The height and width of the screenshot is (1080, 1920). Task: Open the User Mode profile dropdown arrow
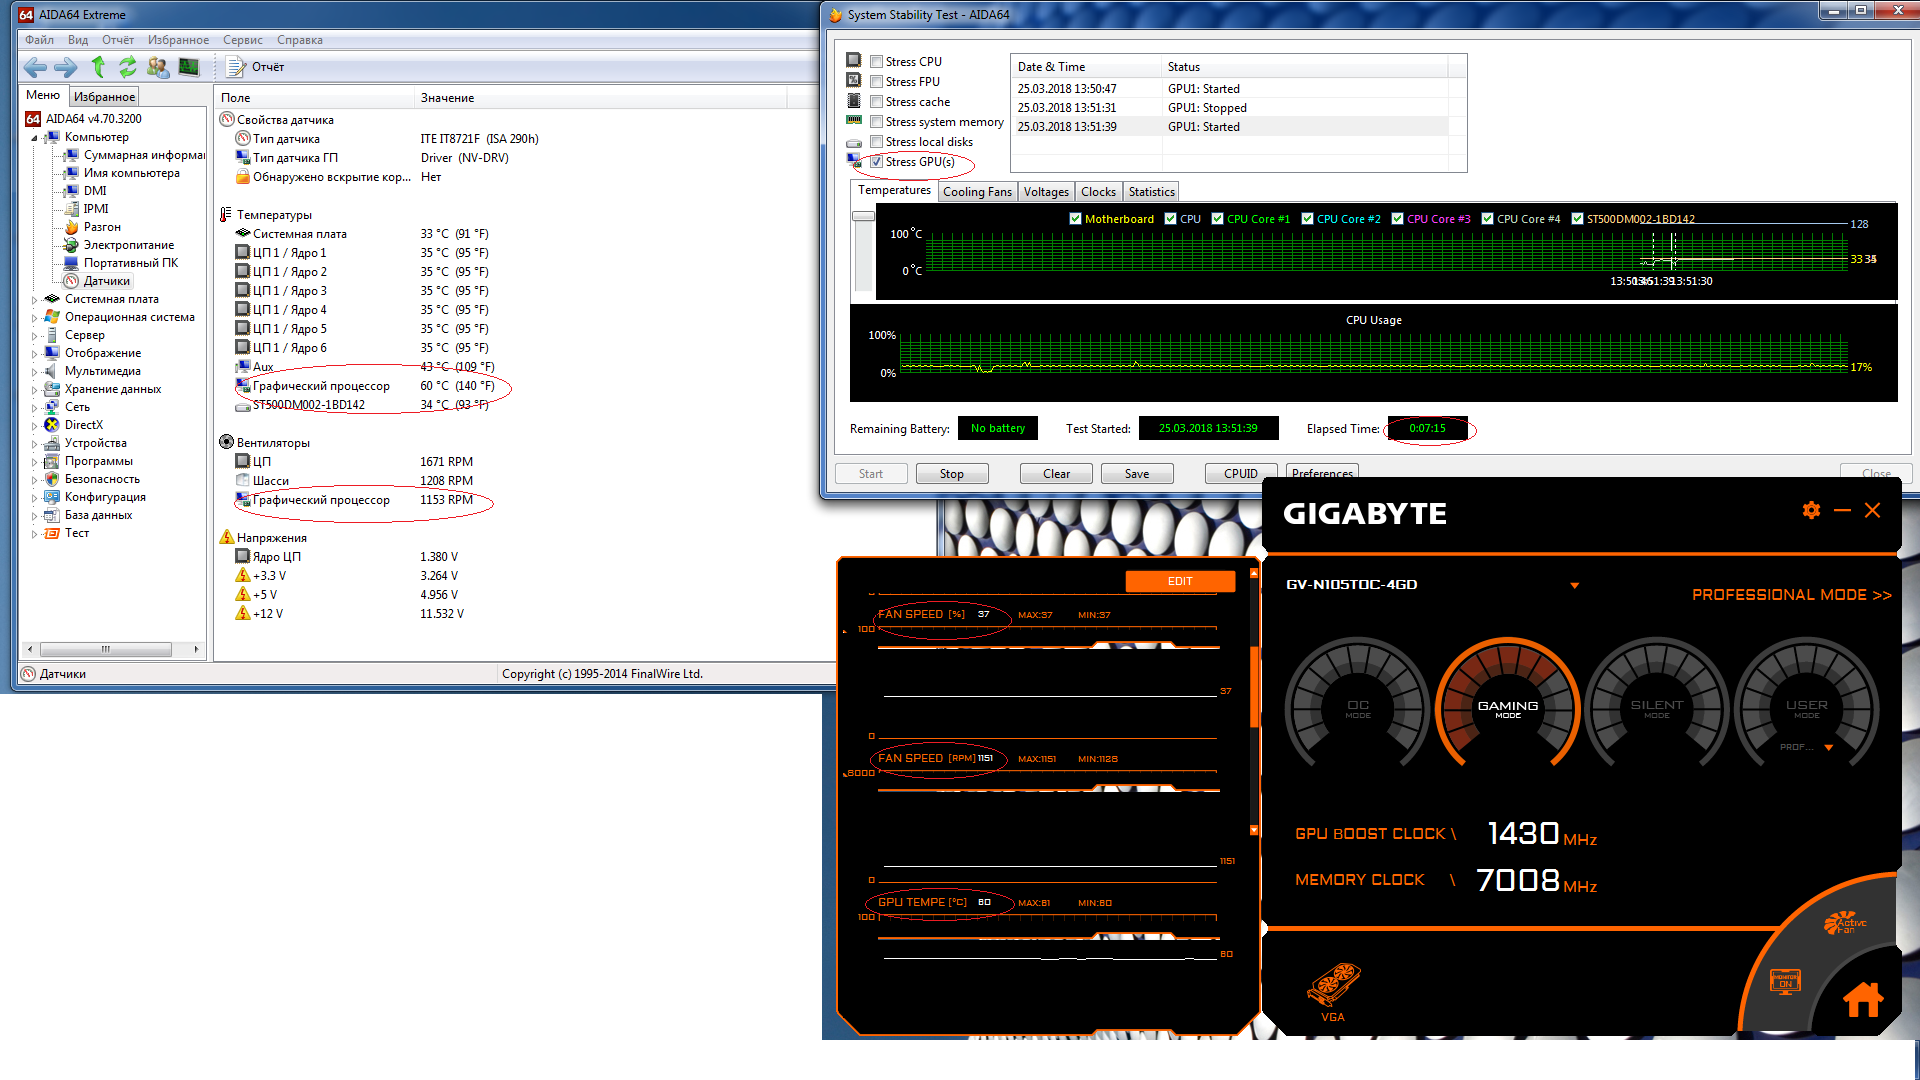pos(1828,747)
